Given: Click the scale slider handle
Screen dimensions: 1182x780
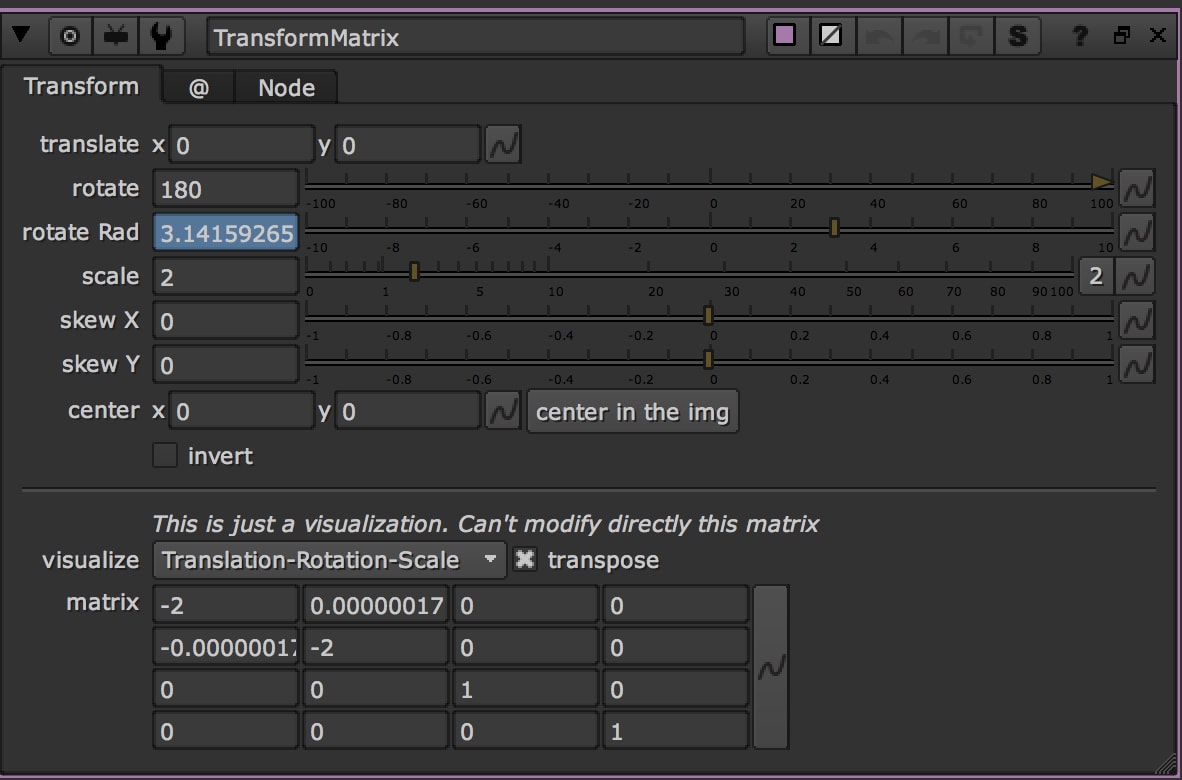Looking at the screenshot, I should (x=414, y=271).
